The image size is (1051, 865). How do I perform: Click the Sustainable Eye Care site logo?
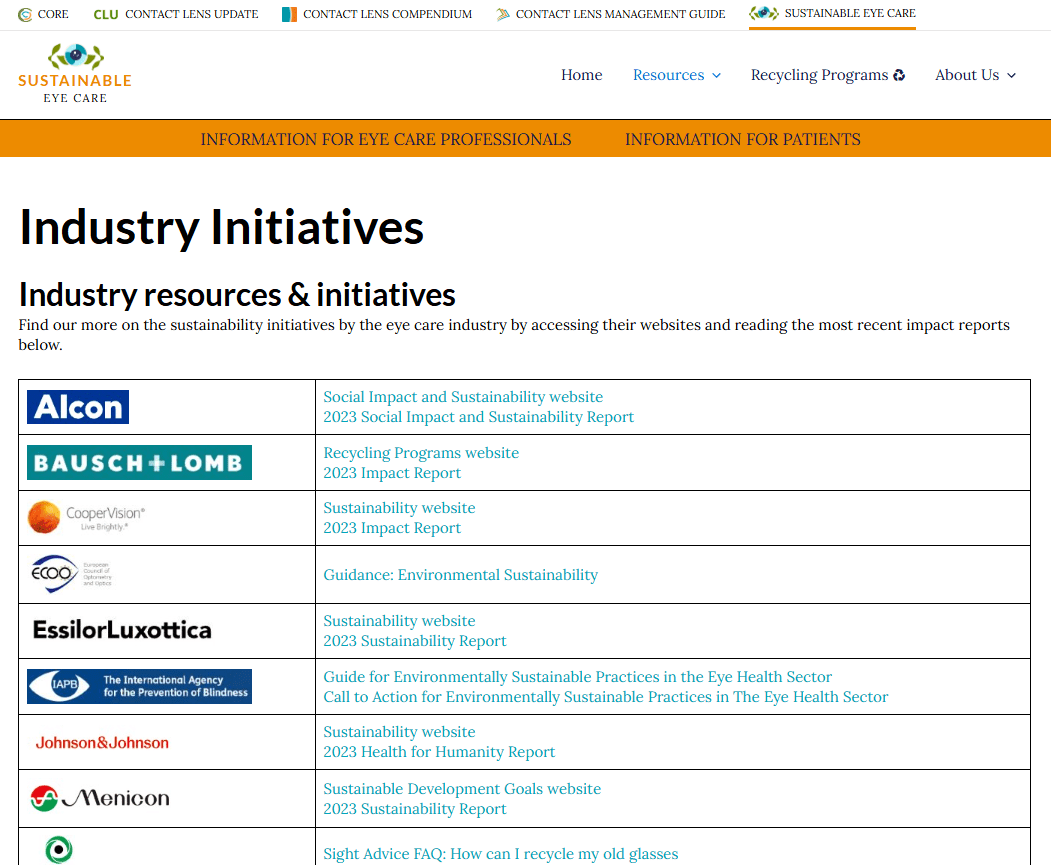[75, 74]
